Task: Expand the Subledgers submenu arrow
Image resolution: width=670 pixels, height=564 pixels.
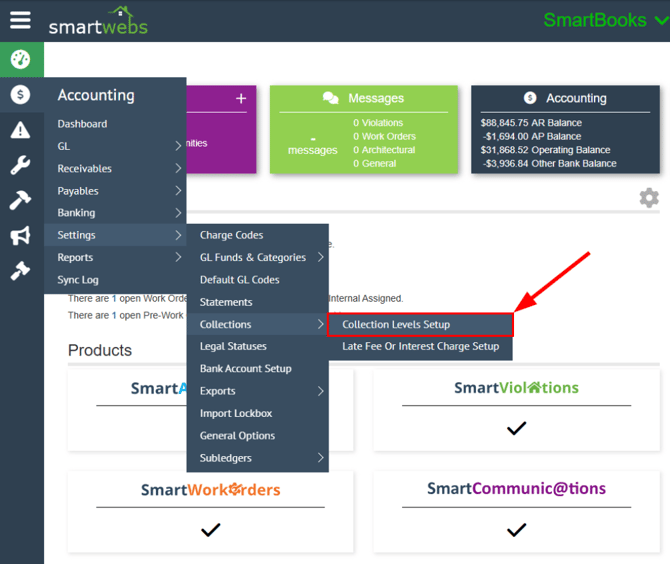Action: pyautogui.click(x=320, y=458)
